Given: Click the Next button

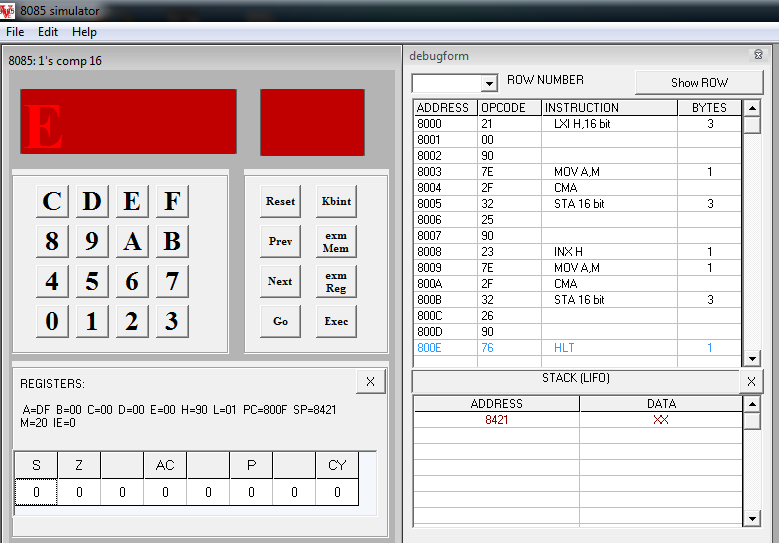Looking at the screenshot, I should pyautogui.click(x=280, y=281).
